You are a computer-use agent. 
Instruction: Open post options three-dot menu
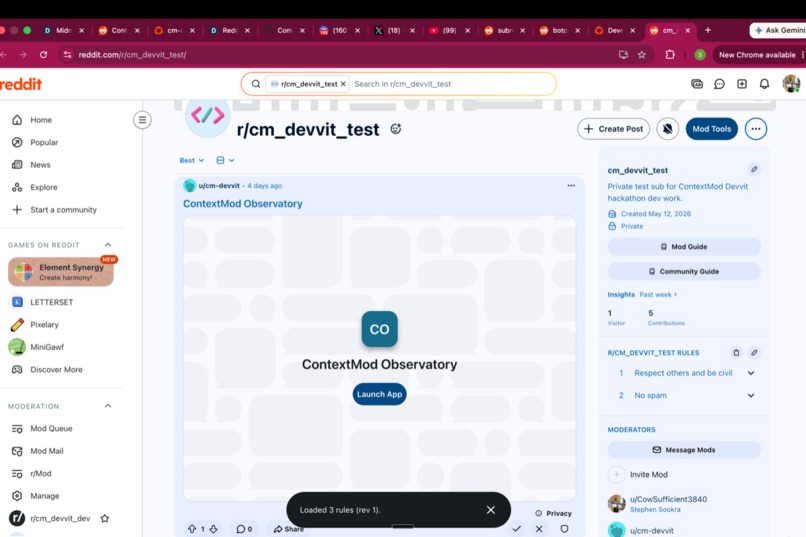click(x=571, y=186)
